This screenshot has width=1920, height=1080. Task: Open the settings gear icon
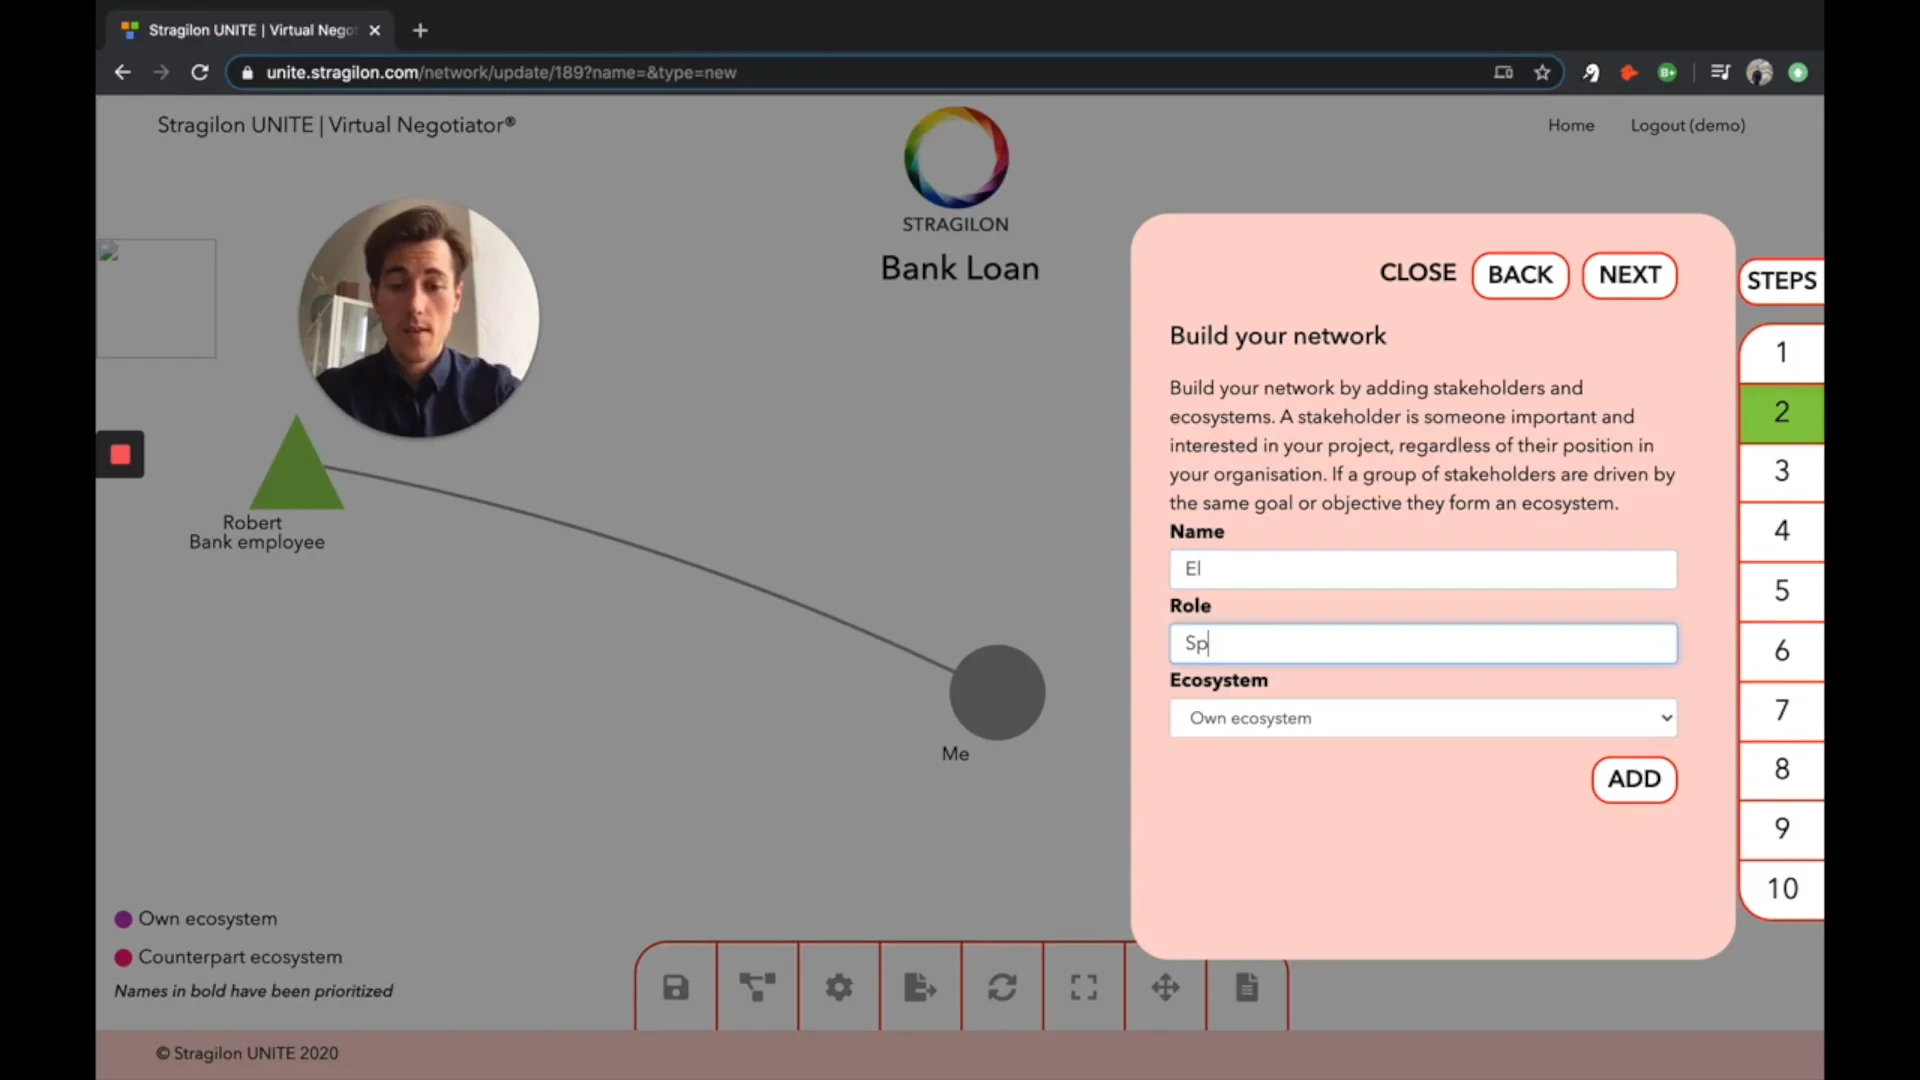839,987
